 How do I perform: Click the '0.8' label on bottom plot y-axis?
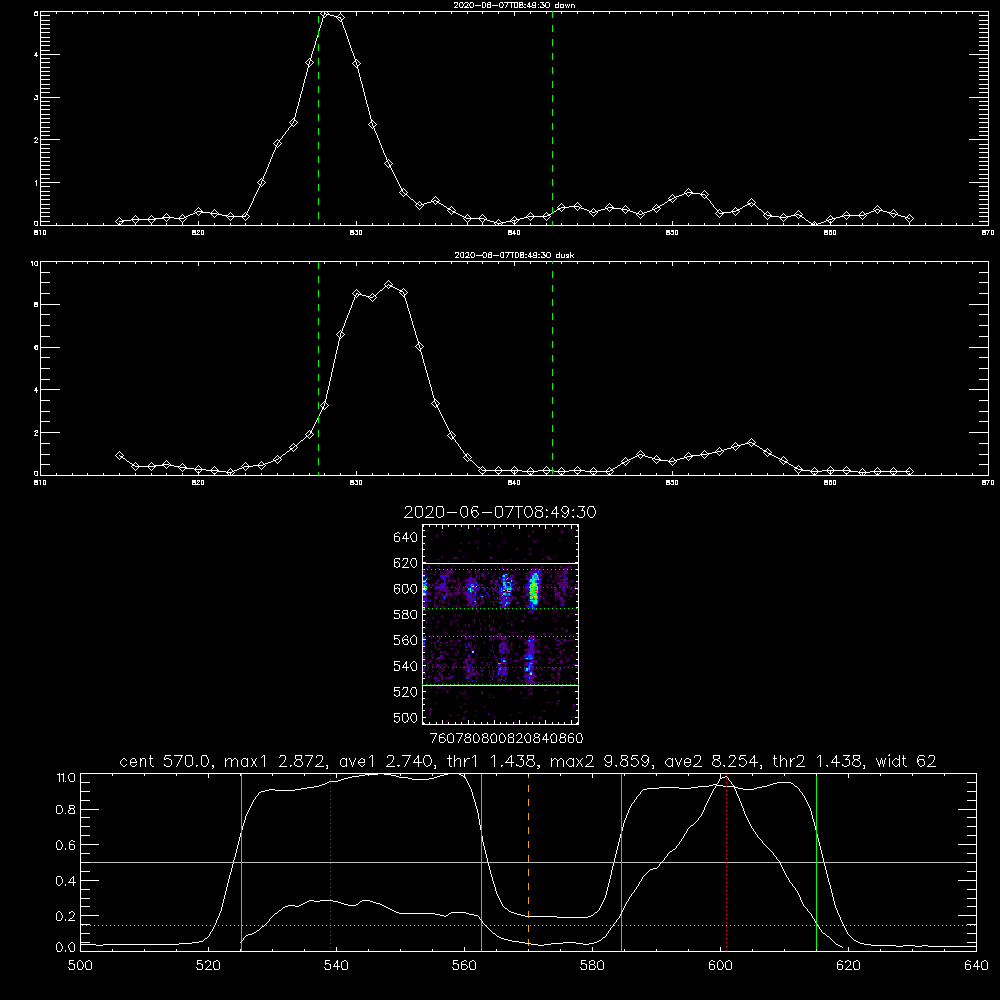[x=66, y=810]
